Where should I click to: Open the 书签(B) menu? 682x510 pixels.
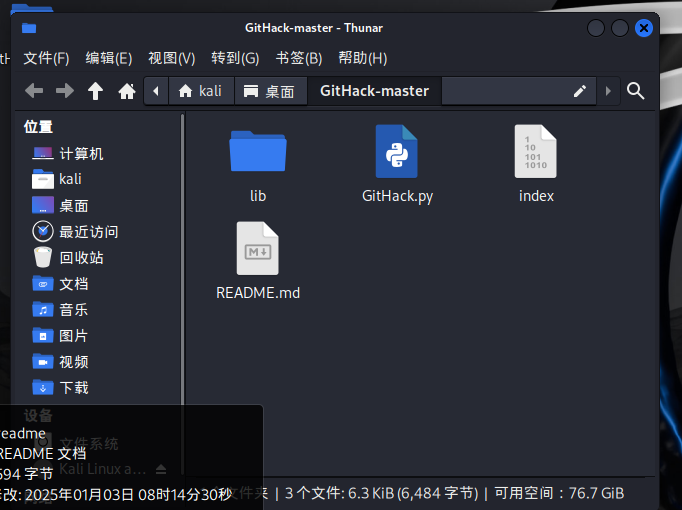coord(299,58)
